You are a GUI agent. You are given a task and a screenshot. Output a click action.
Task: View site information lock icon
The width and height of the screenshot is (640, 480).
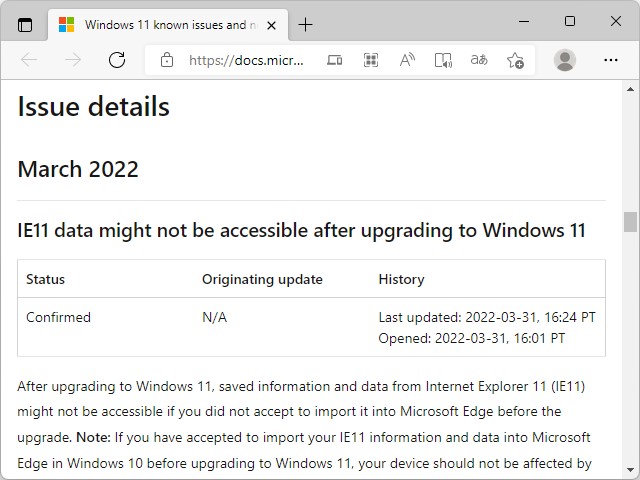pyautogui.click(x=167, y=60)
